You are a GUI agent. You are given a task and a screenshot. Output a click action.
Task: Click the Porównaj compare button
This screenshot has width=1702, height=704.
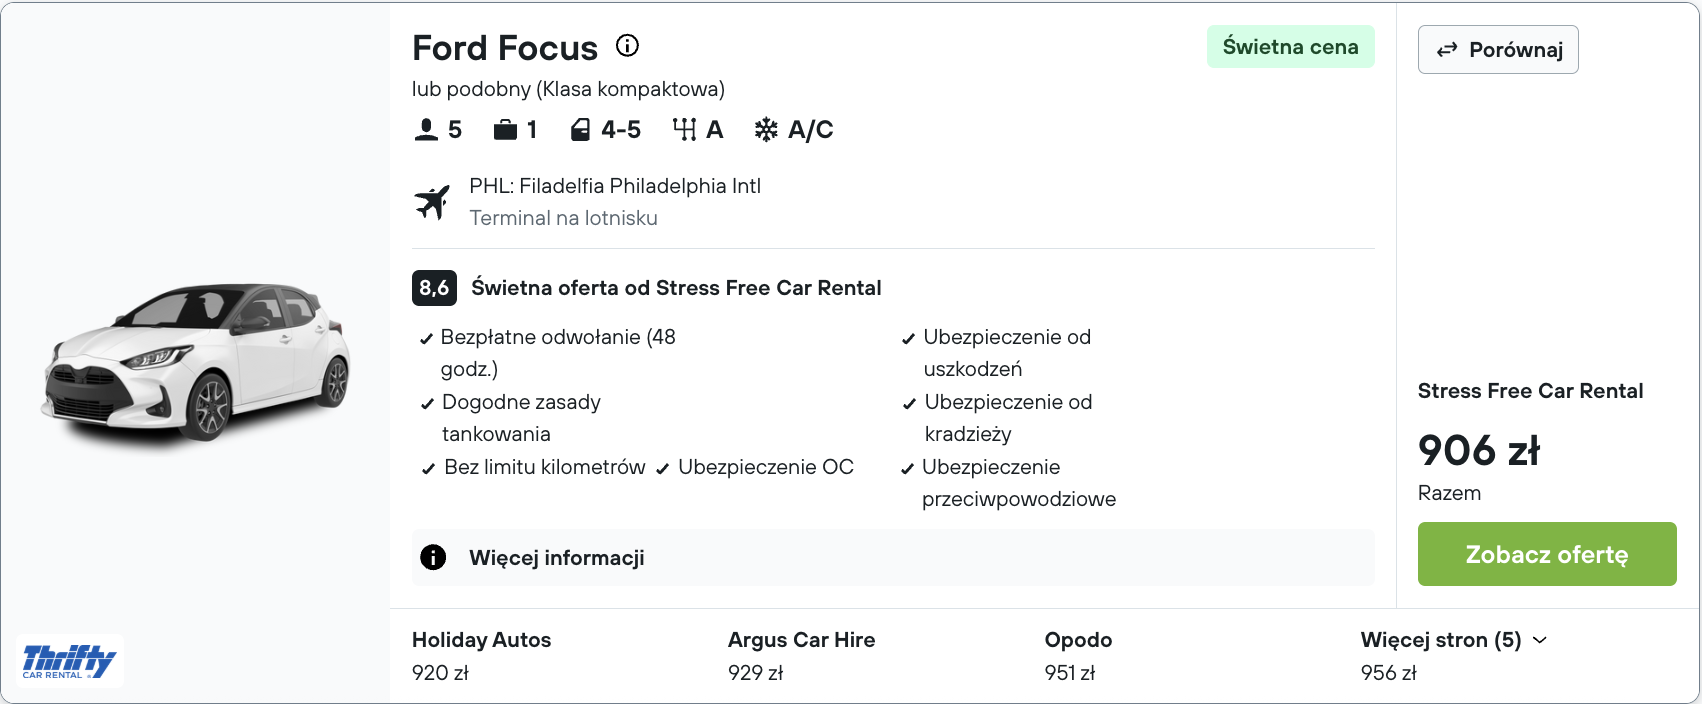tap(1498, 50)
